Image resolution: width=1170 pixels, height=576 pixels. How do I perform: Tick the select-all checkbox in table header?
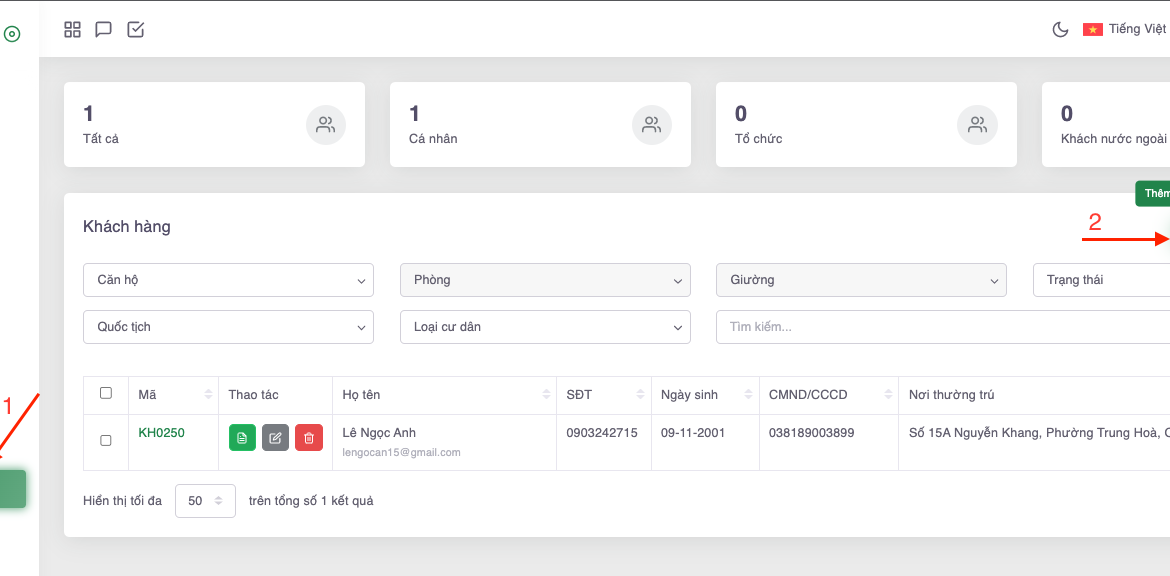pos(106,393)
